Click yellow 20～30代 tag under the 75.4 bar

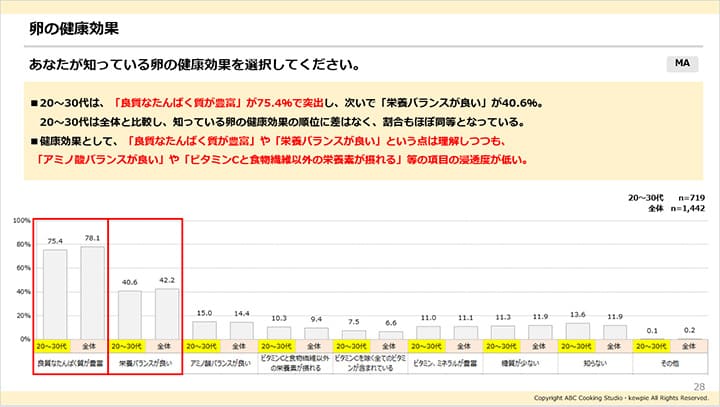51,346
